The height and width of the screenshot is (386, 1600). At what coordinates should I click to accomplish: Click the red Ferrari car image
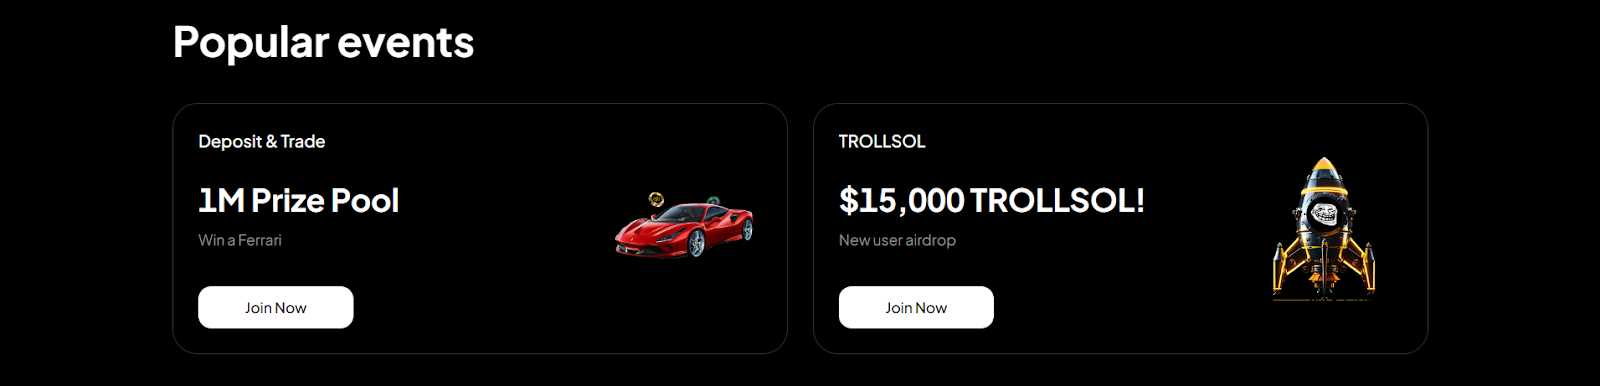click(684, 228)
